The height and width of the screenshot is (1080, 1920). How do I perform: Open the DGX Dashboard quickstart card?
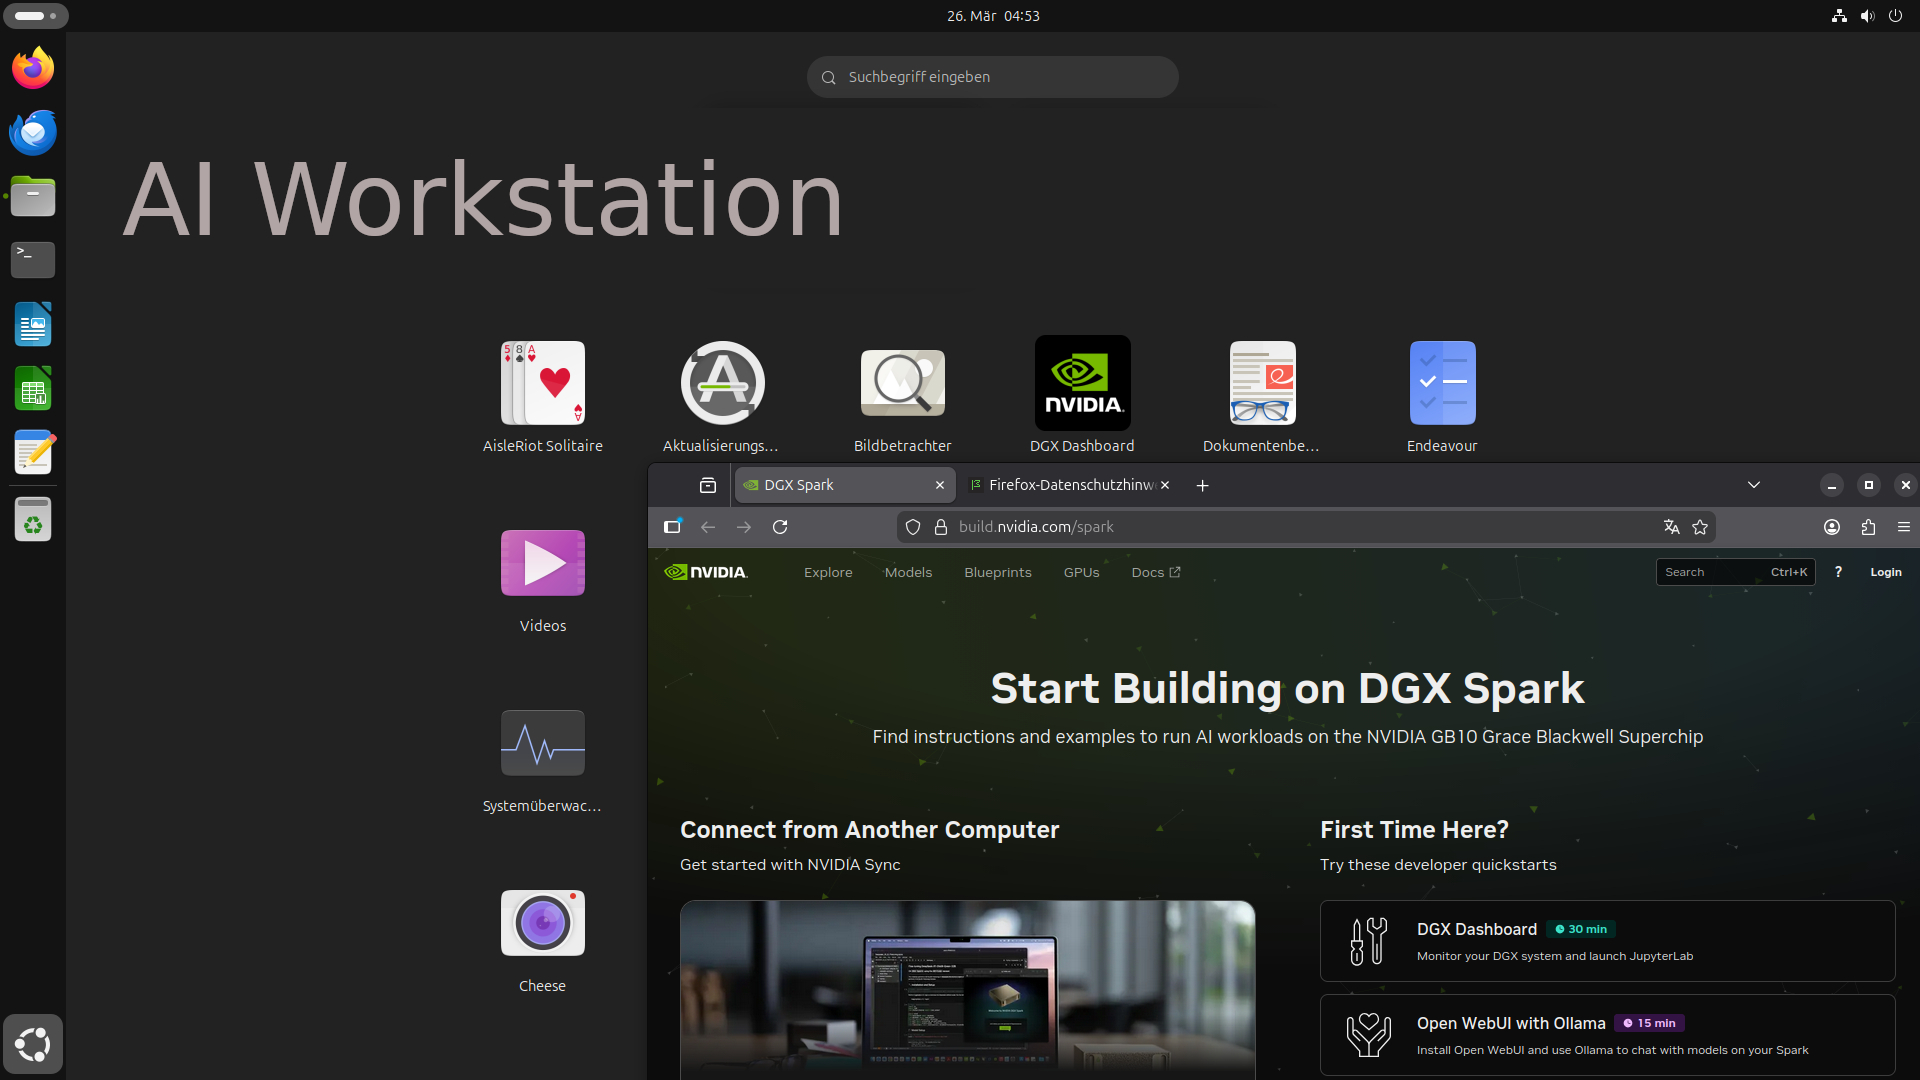click(1607, 941)
